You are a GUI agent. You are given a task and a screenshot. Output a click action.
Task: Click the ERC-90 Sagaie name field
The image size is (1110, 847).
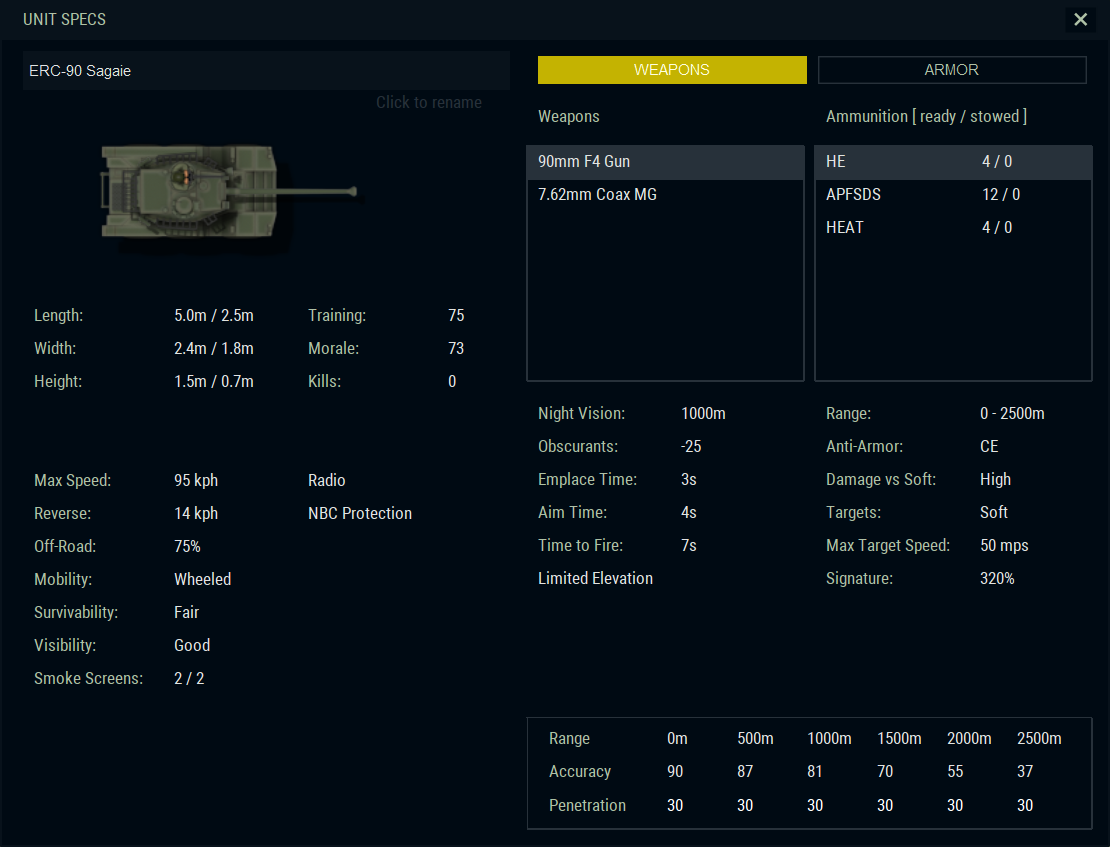coord(266,71)
